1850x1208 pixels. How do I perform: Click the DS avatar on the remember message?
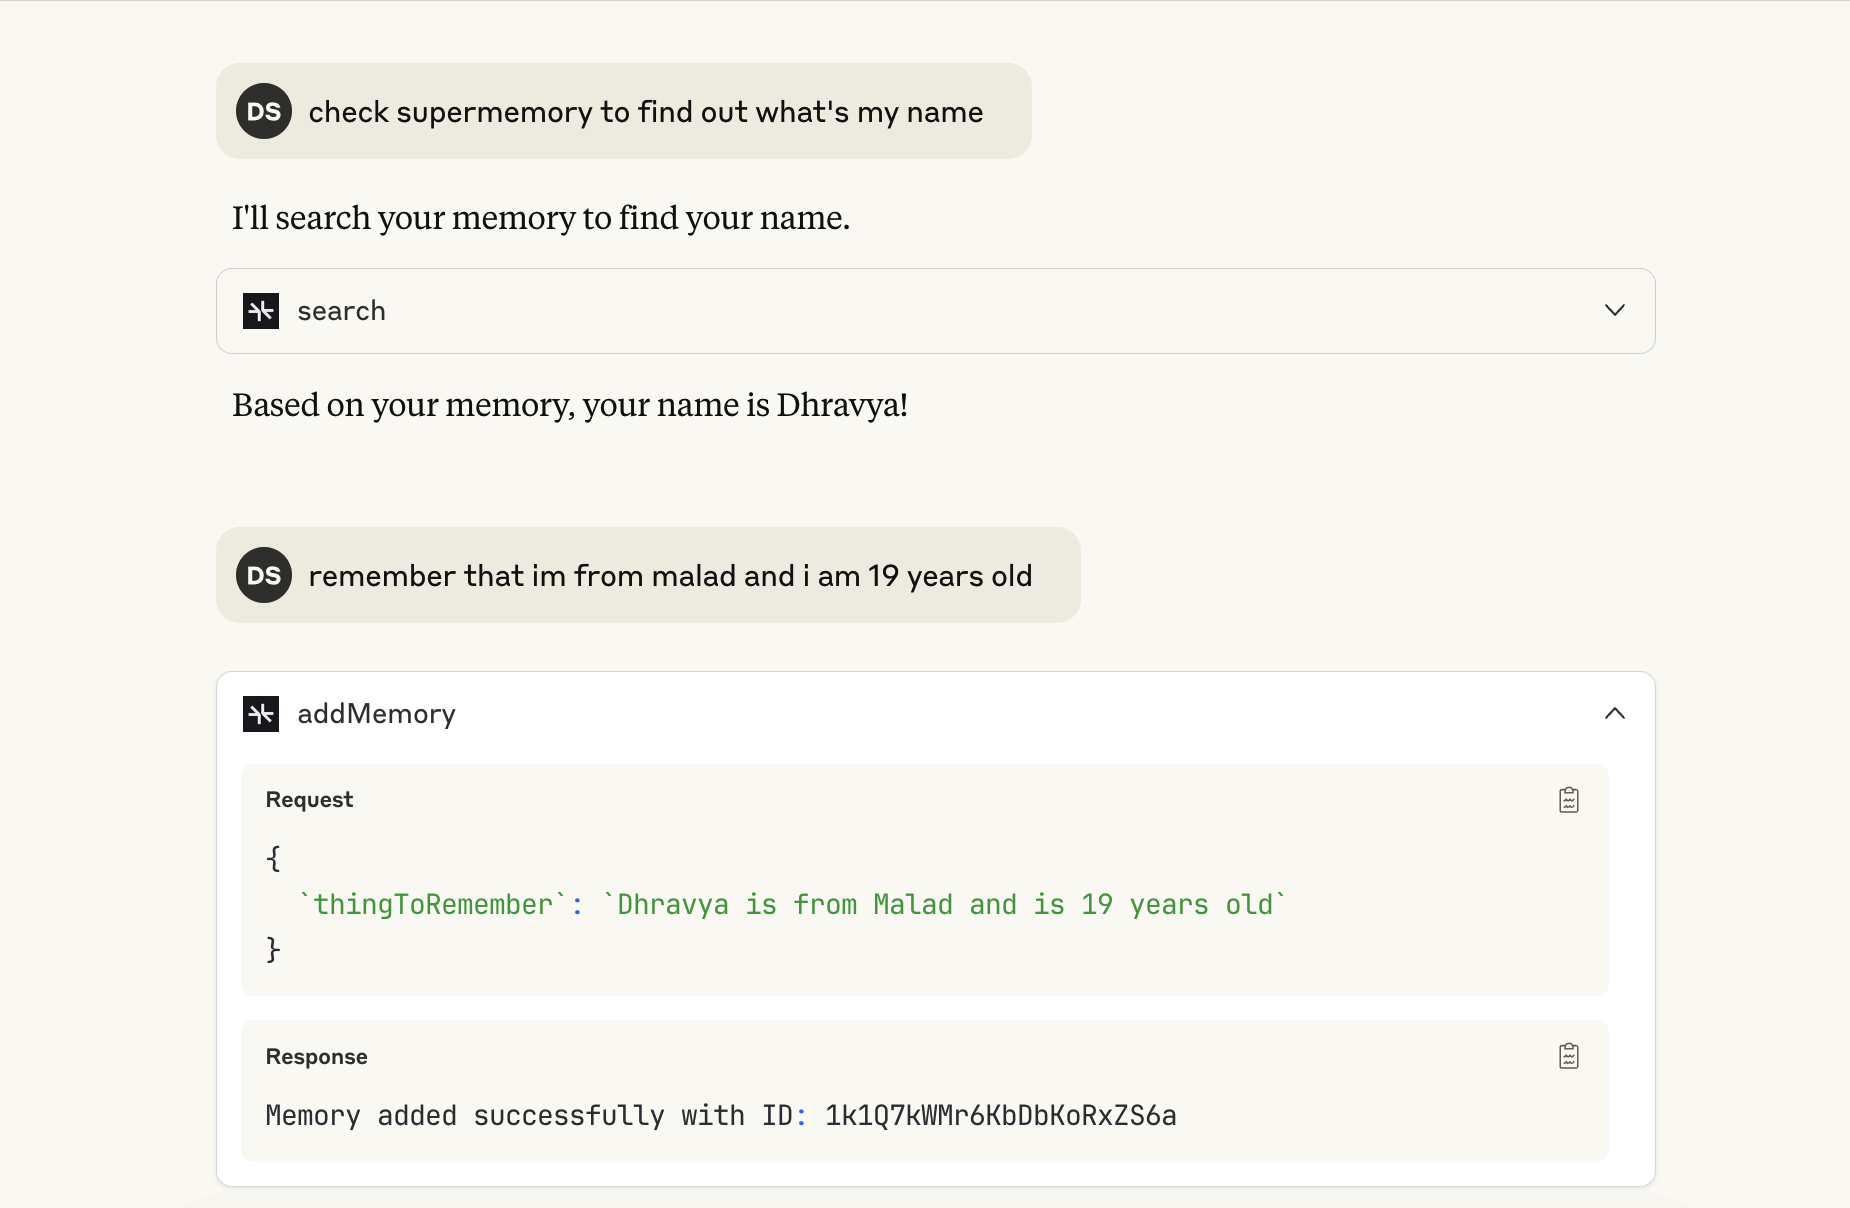pyautogui.click(x=263, y=575)
